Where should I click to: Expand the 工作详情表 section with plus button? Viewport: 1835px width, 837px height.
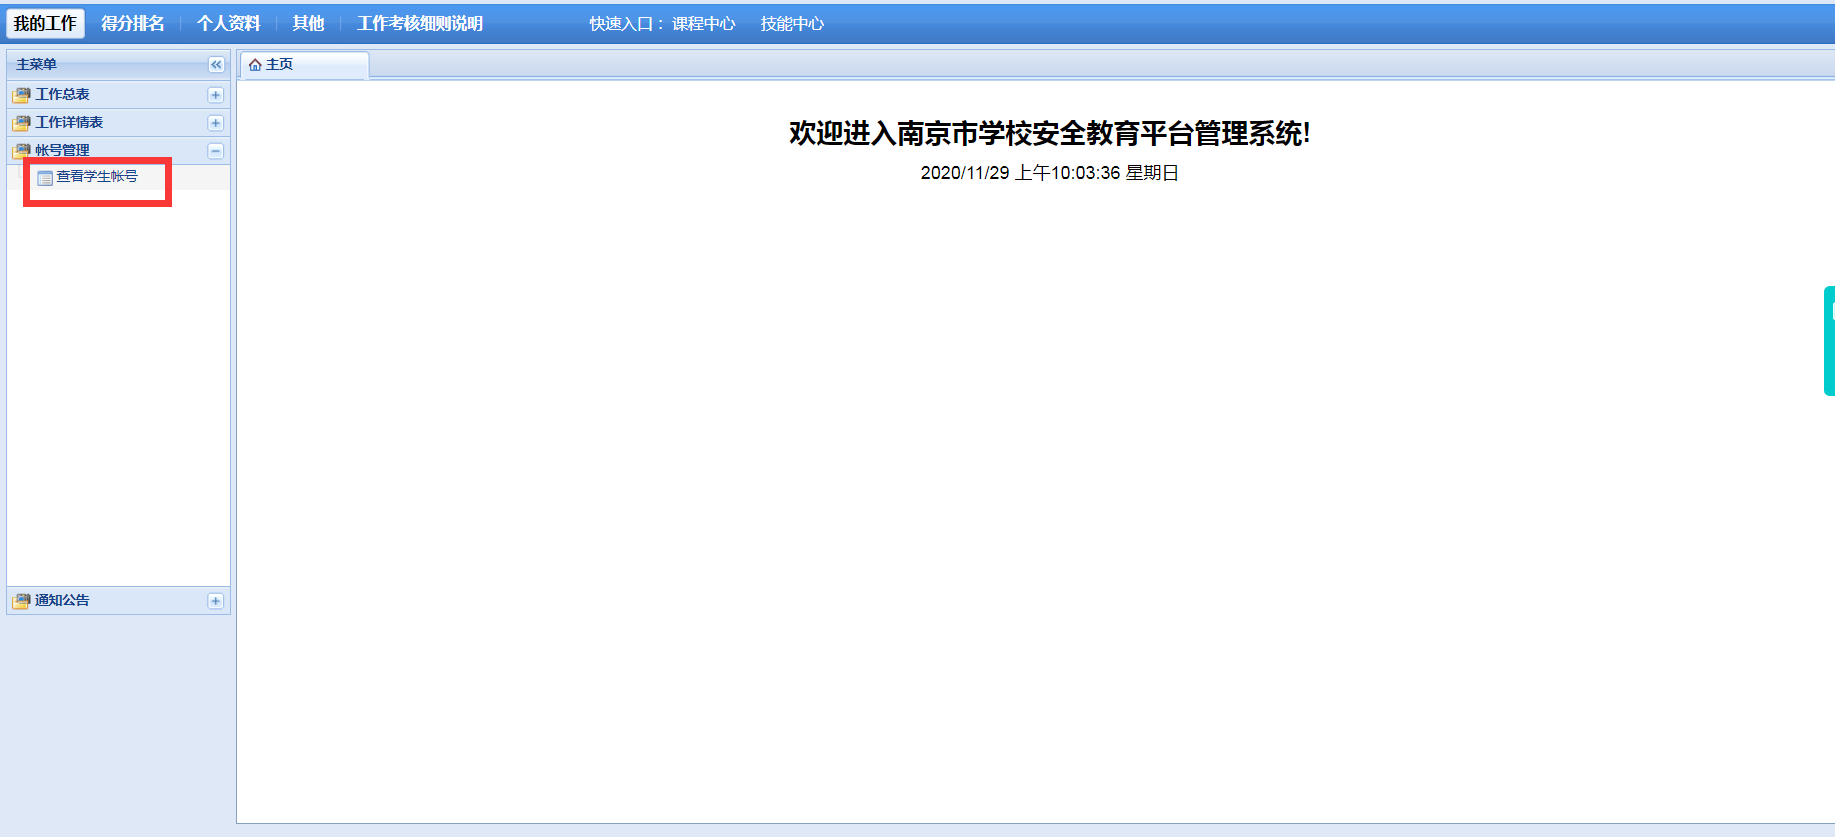[x=215, y=123]
